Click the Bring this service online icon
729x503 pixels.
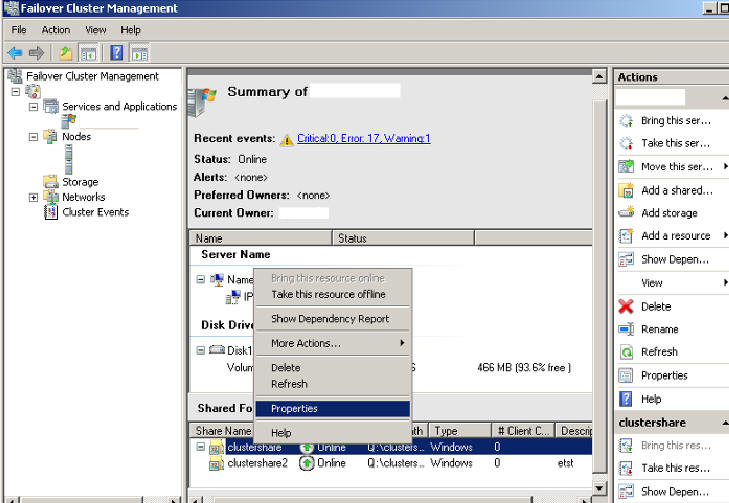(626, 121)
